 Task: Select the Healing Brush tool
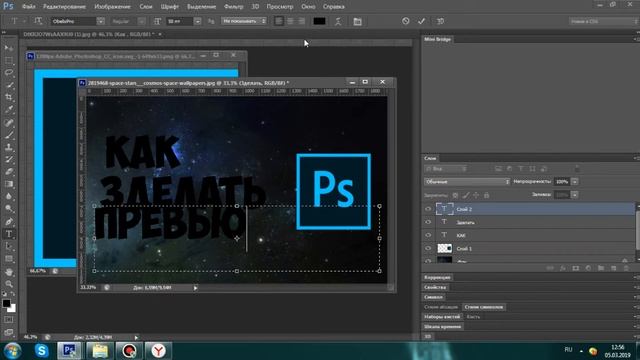pos(9,122)
